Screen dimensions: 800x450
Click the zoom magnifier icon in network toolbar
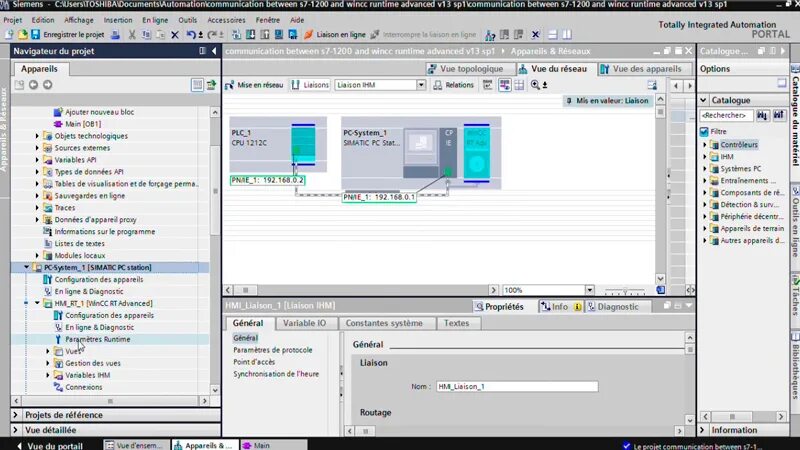pyautogui.click(x=535, y=85)
